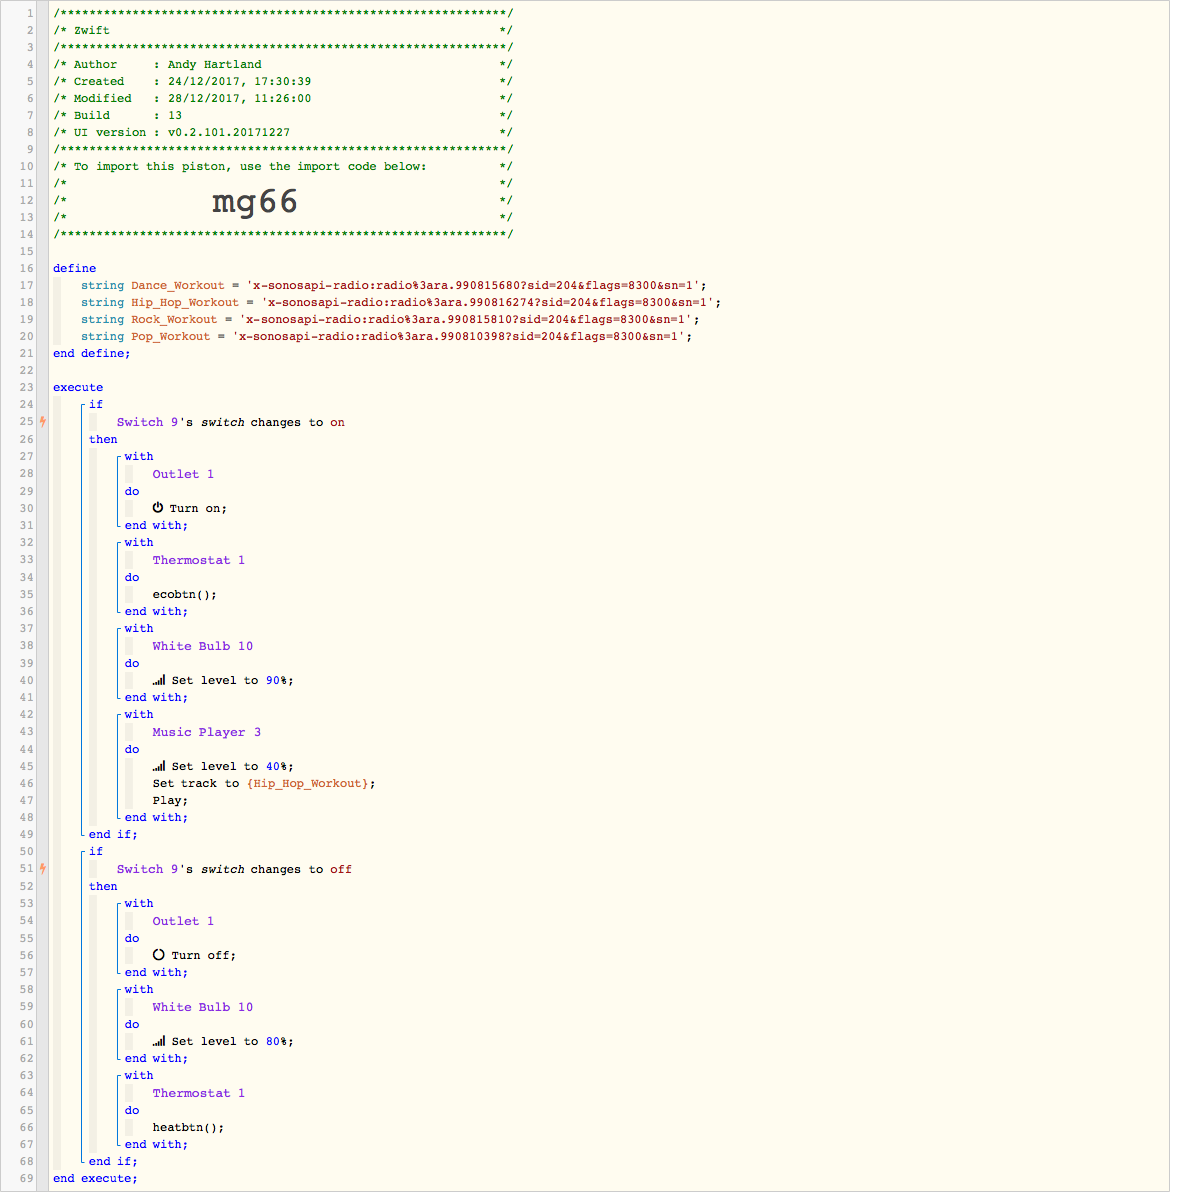Click the level bars icon beside 'Set level to 90%'

159,680
